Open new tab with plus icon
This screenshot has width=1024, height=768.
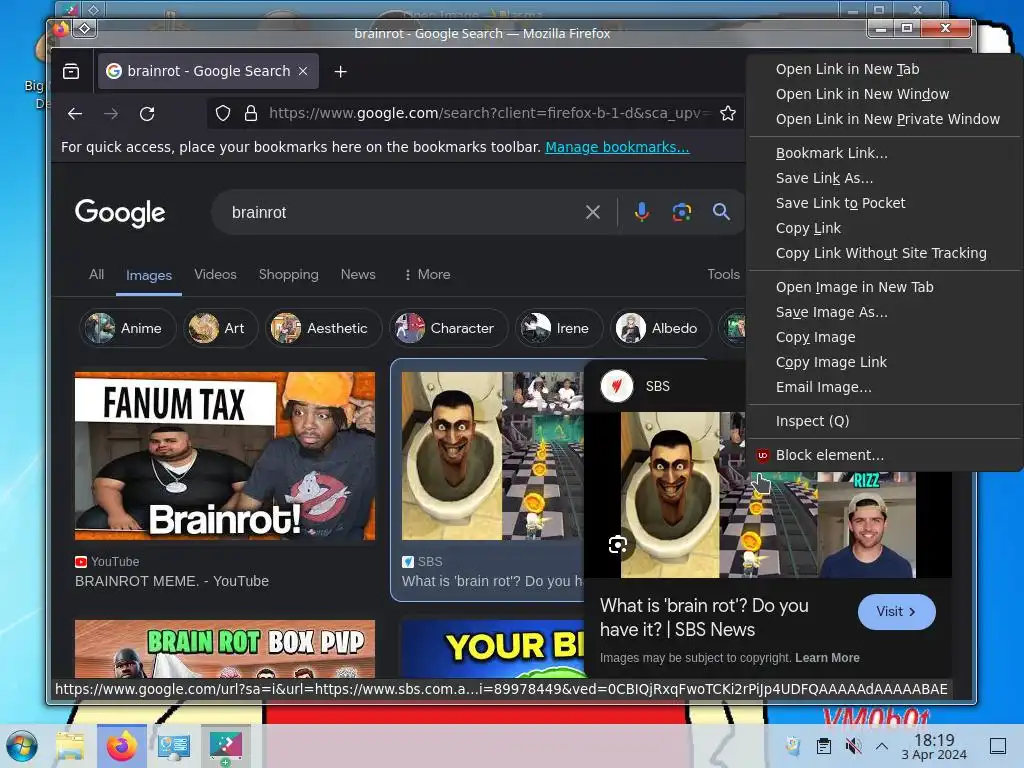click(x=340, y=71)
